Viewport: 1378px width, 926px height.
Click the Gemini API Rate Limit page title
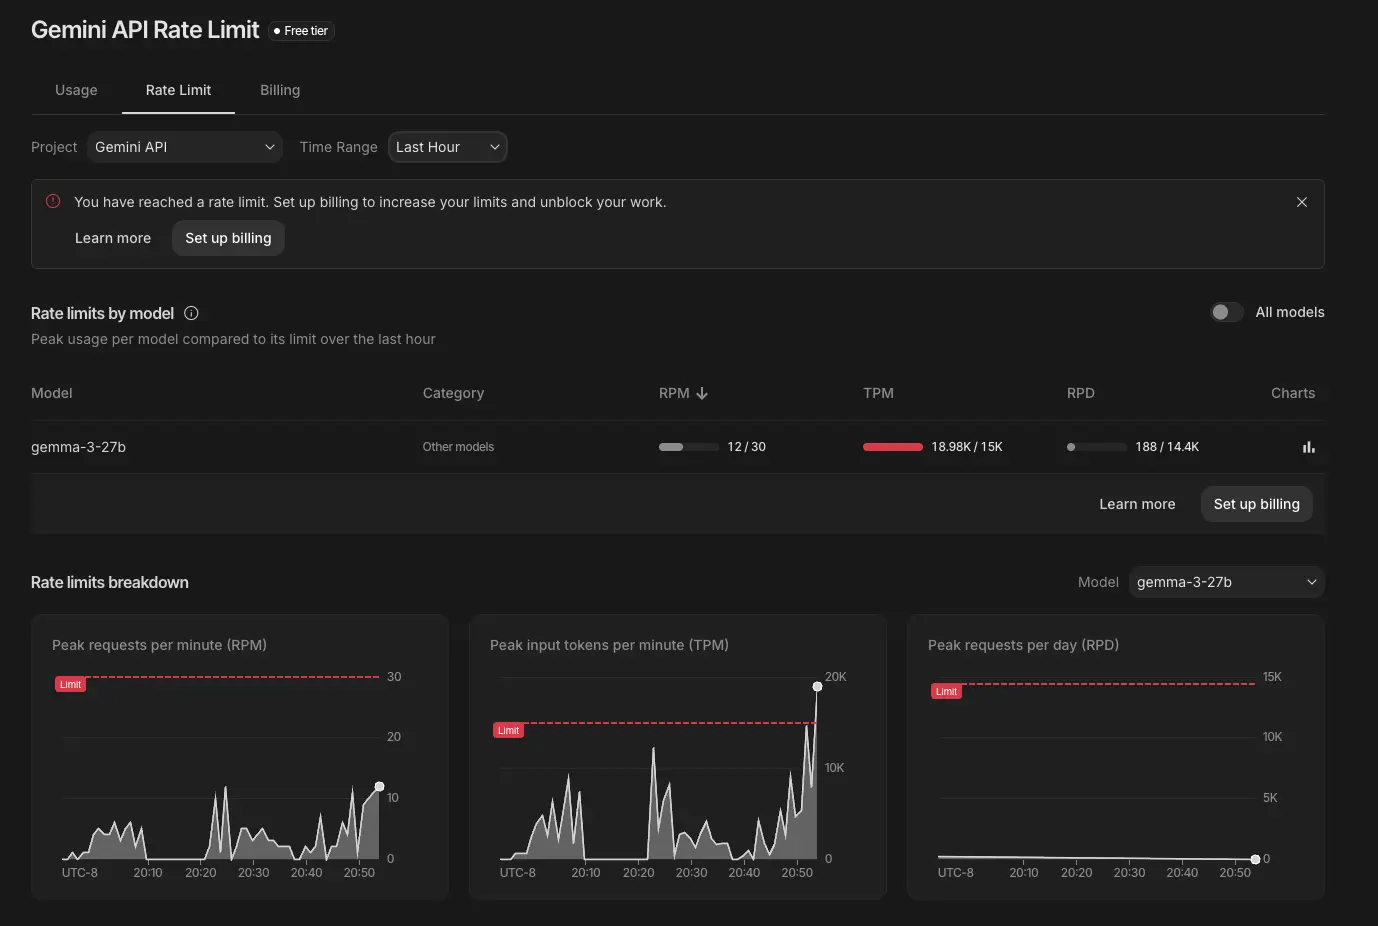(145, 30)
